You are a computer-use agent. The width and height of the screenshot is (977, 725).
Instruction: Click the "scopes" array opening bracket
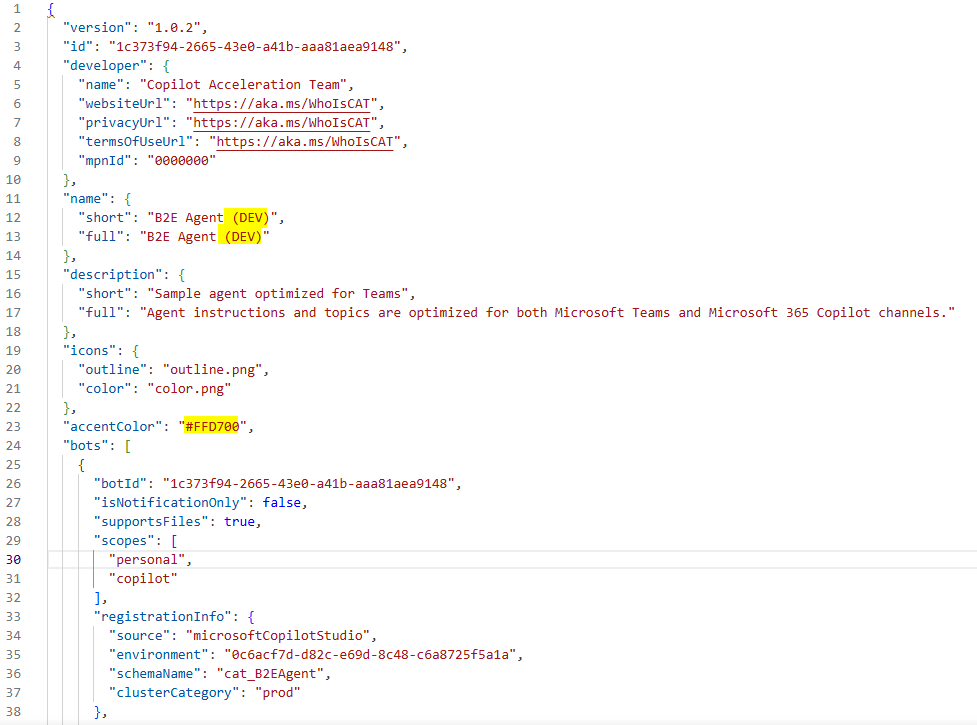pyautogui.click(x=173, y=540)
